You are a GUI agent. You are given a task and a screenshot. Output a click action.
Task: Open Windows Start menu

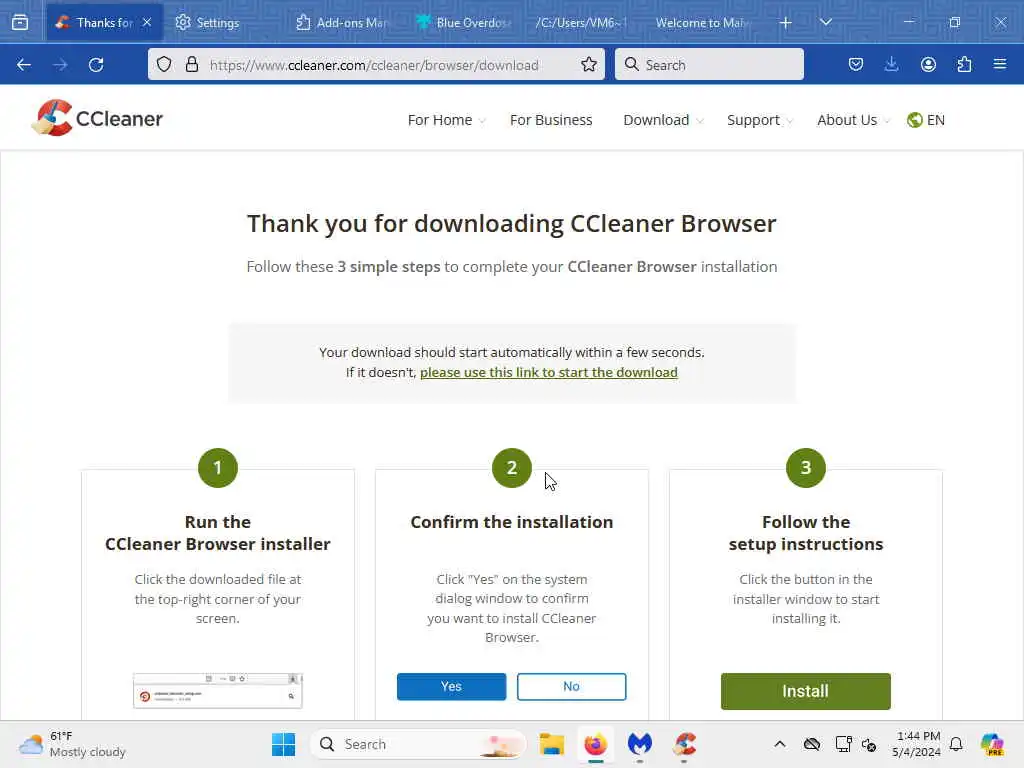point(283,744)
